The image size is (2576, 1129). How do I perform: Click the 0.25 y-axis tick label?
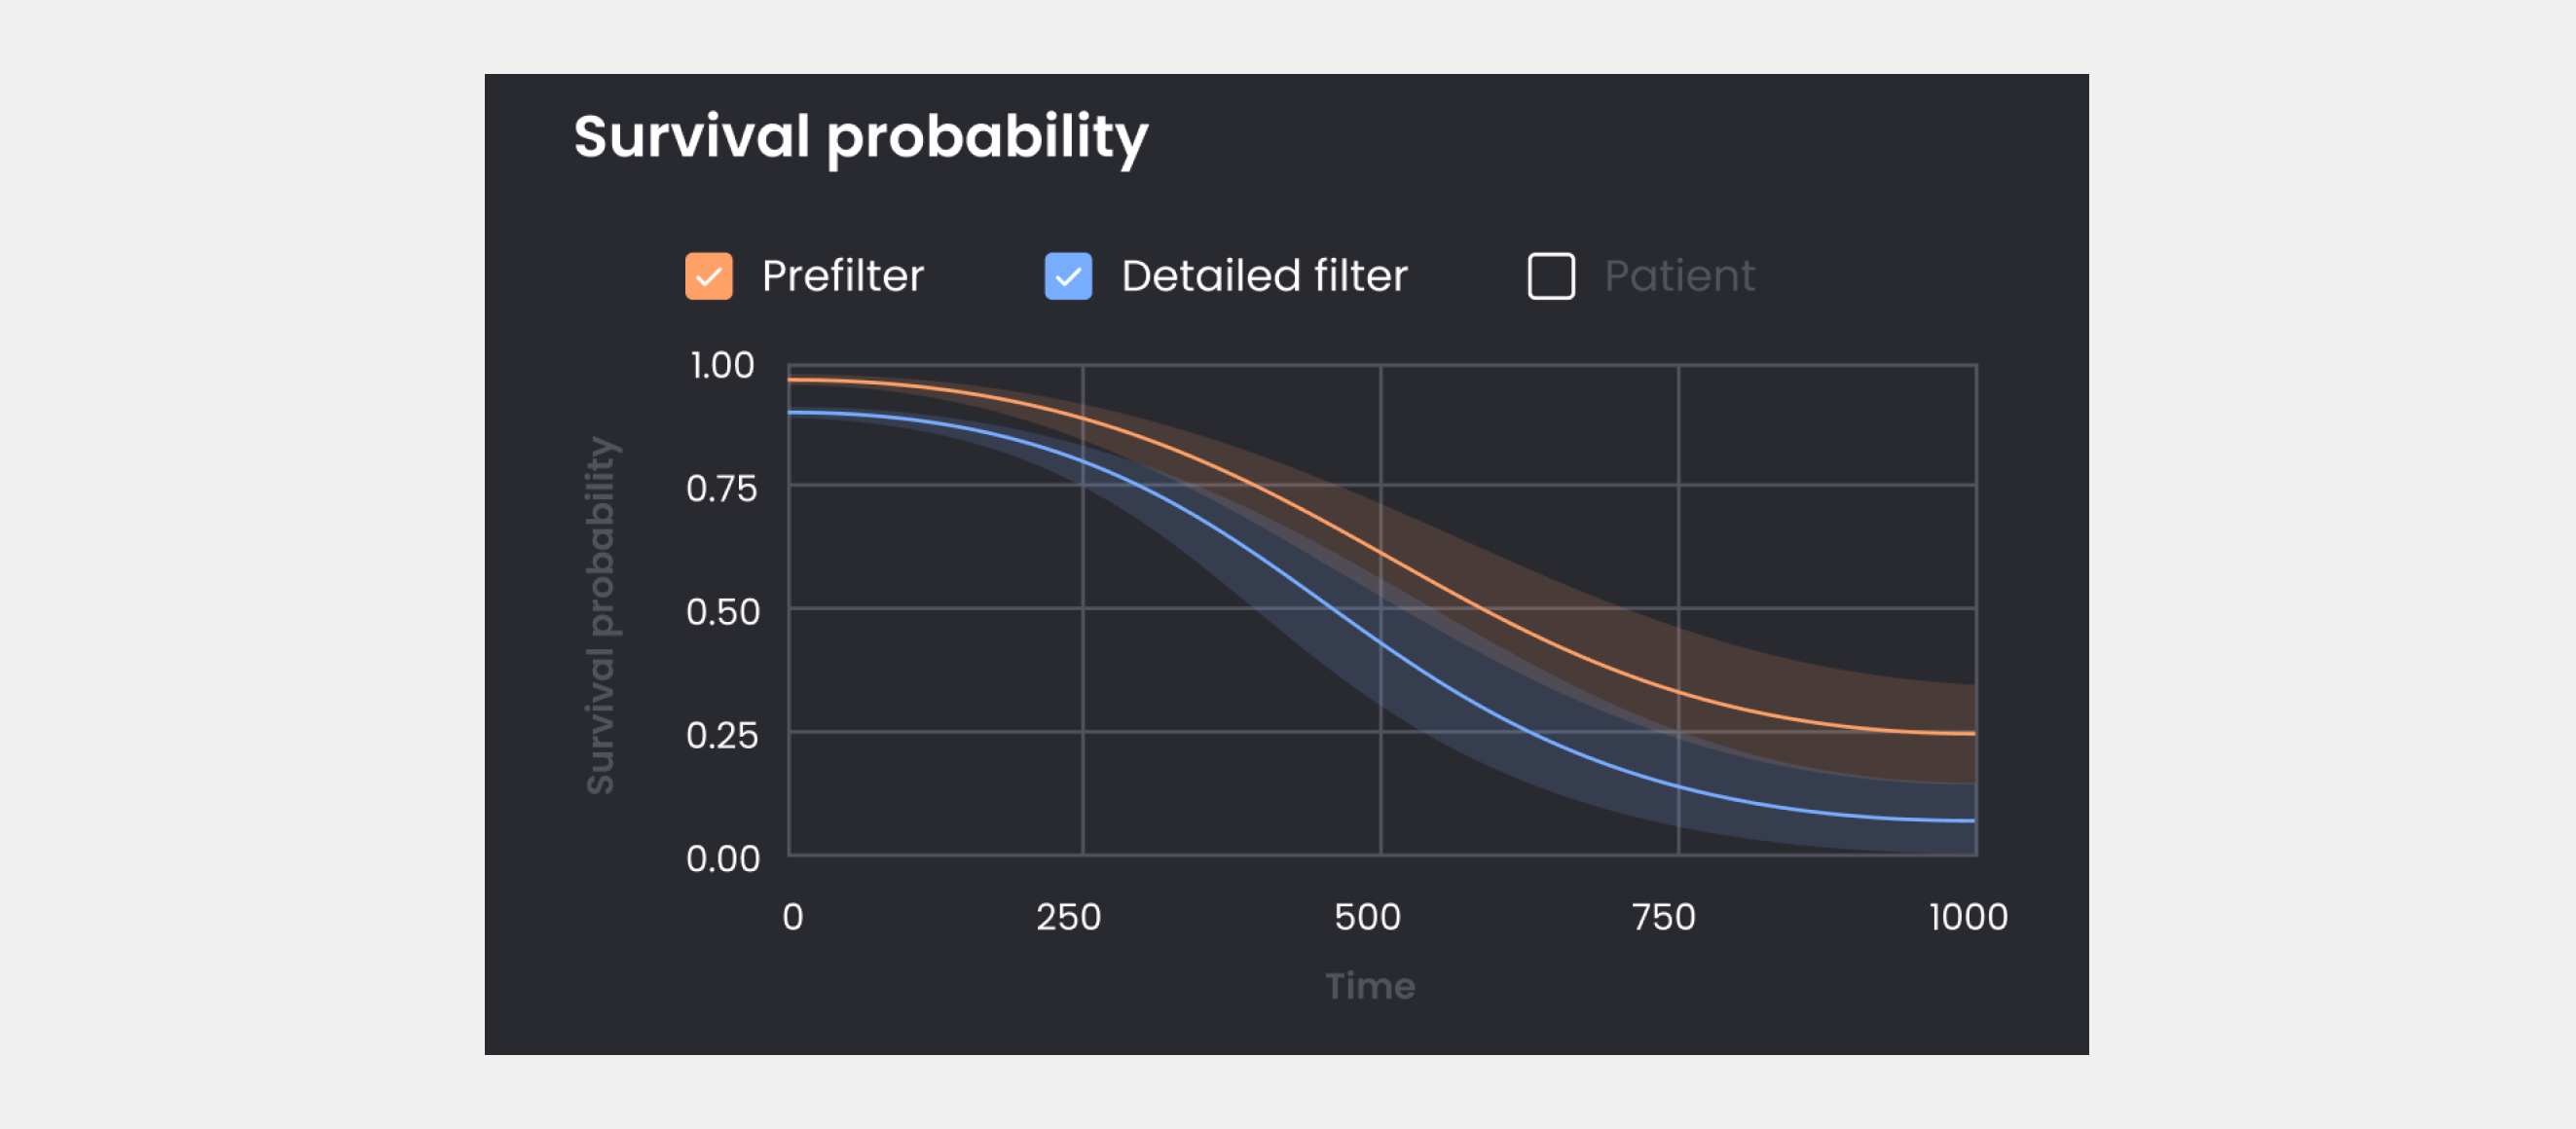722,735
